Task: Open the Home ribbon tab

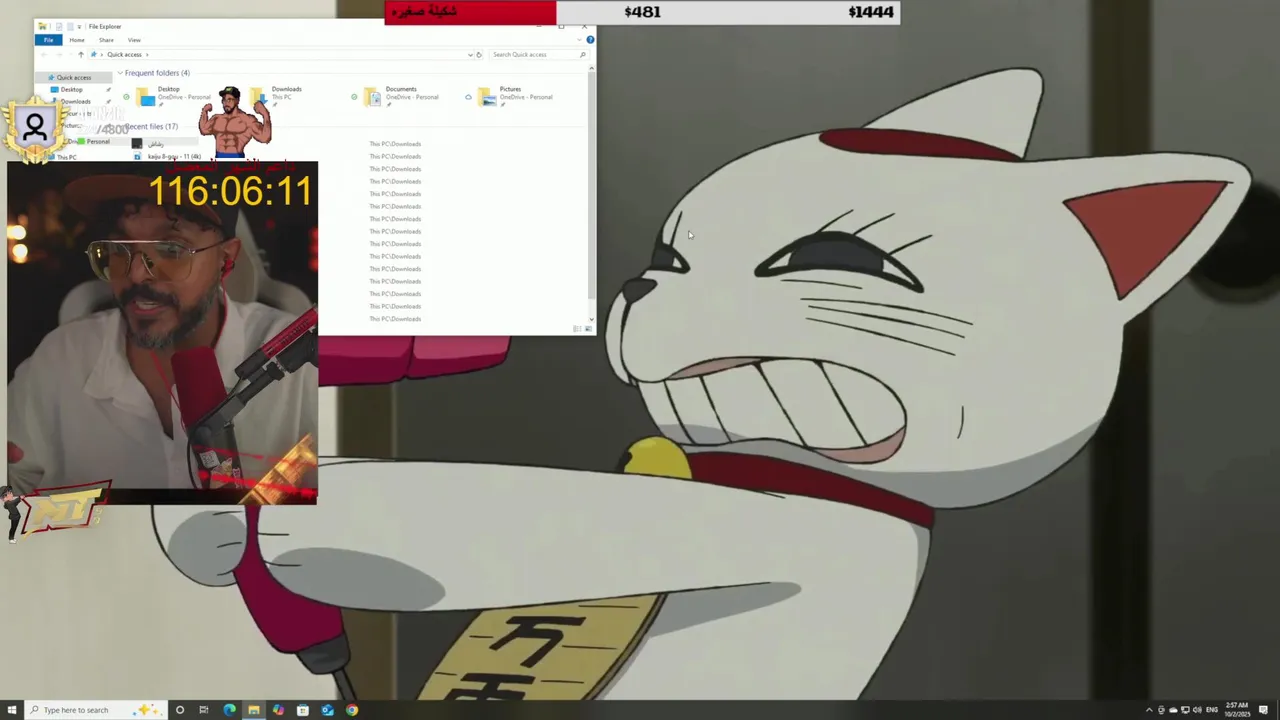Action: click(77, 40)
